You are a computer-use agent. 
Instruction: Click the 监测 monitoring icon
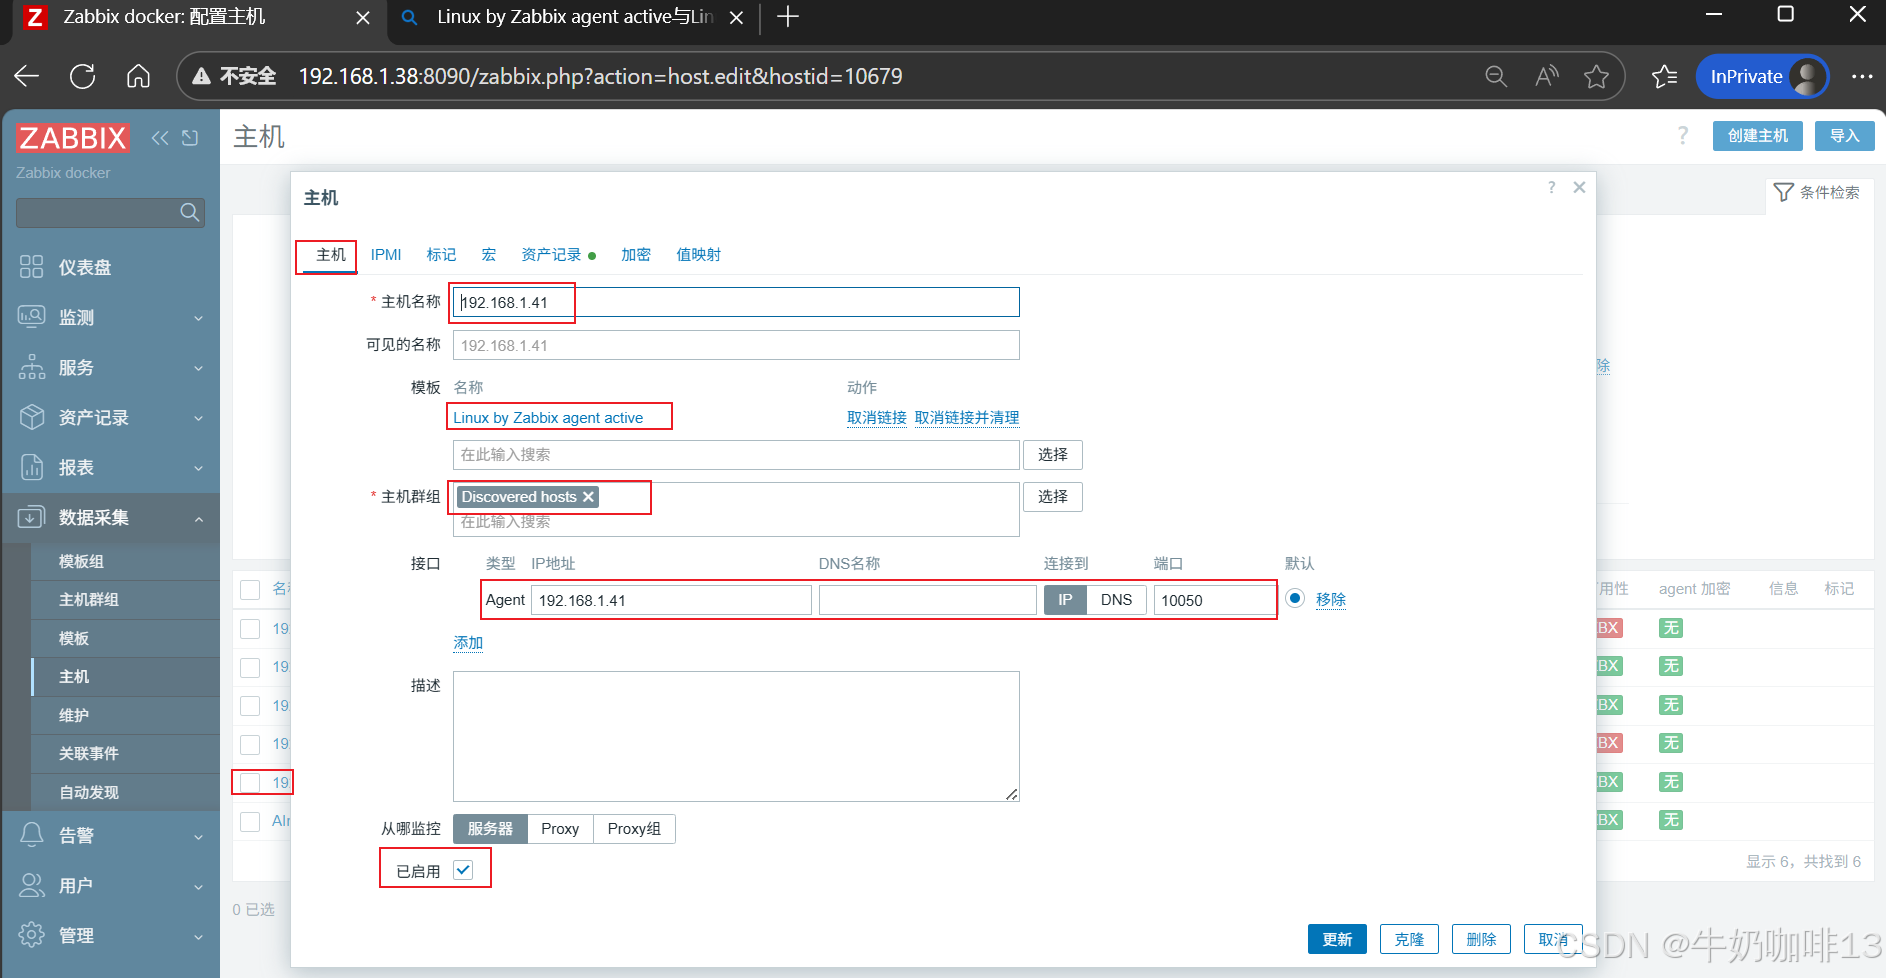[x=32, y=317]
